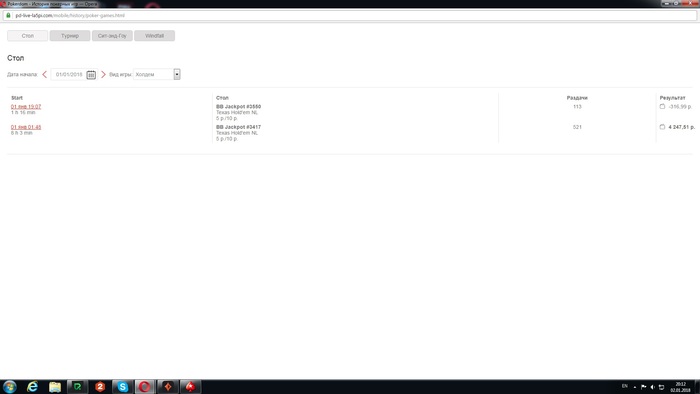The height and width of the screenshot is (394, 700).
Task: Click the Раздачи column header
Action: pos(577,98)
